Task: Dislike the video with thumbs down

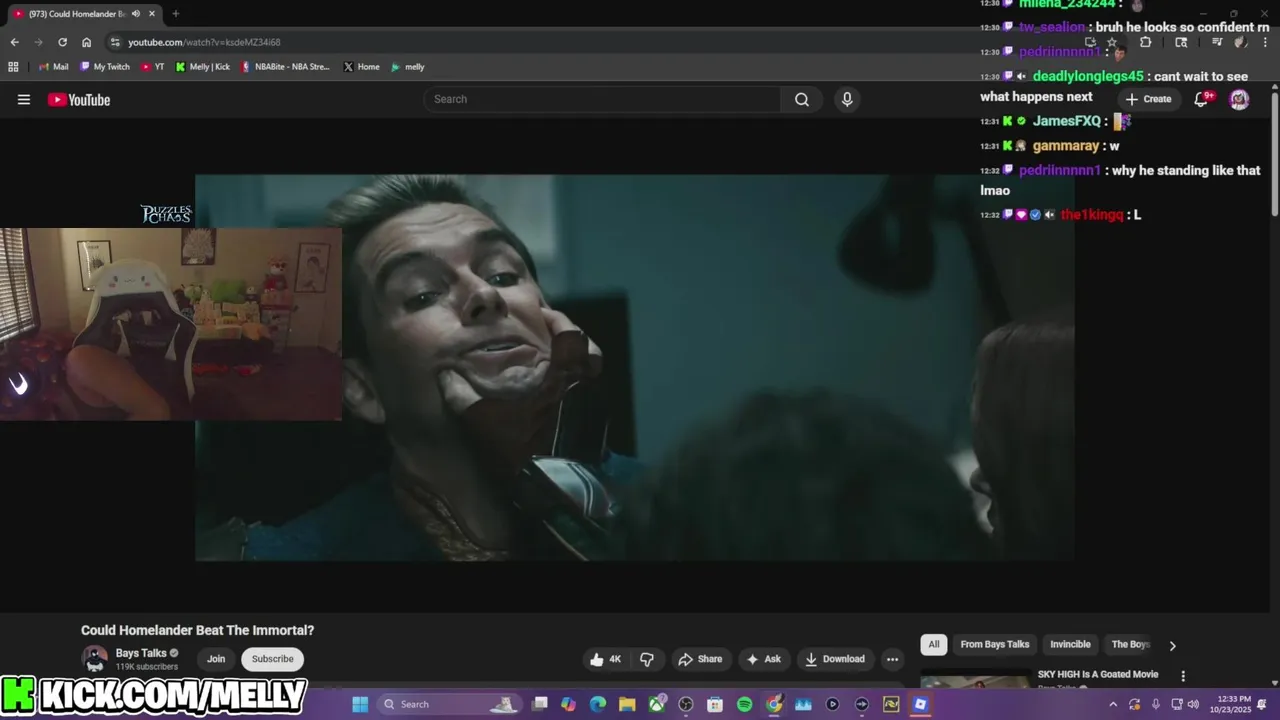Action: tap(647, 659)
